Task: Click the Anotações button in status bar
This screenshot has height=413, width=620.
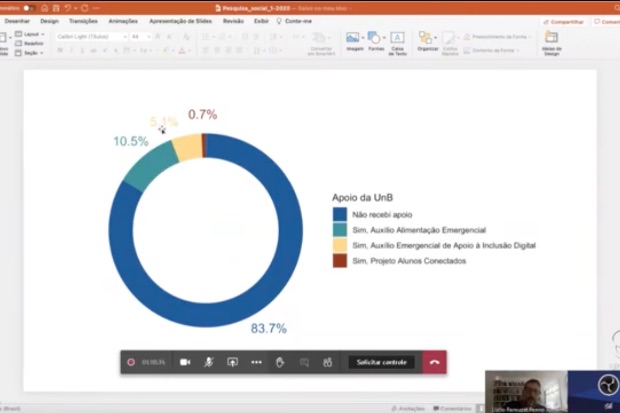Action: click(408, 408)
